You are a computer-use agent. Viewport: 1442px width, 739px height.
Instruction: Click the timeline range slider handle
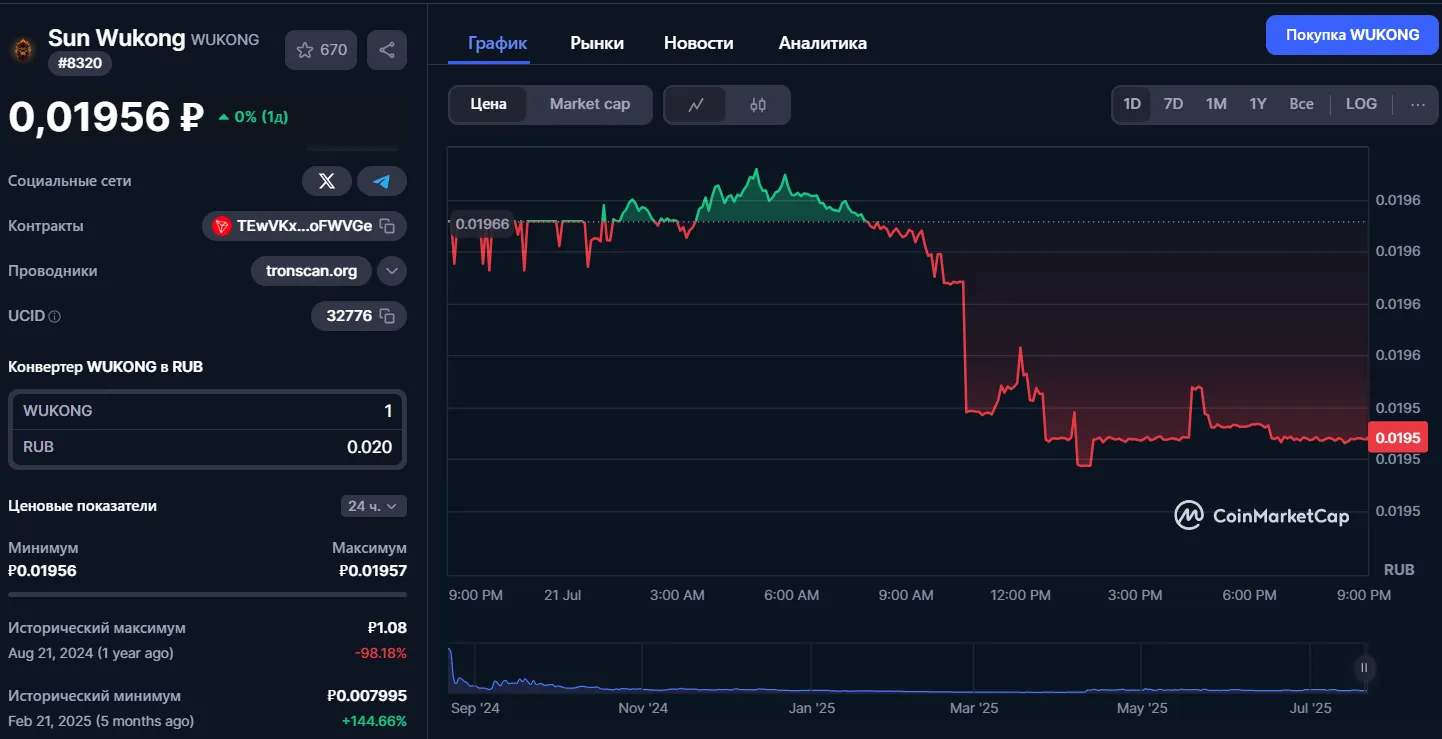click(x=1363, y=667)
